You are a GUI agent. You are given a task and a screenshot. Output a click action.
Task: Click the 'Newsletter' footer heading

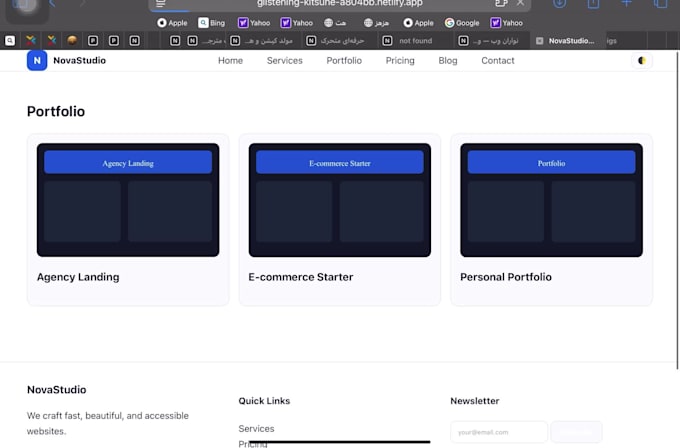(x=474, y=401)
